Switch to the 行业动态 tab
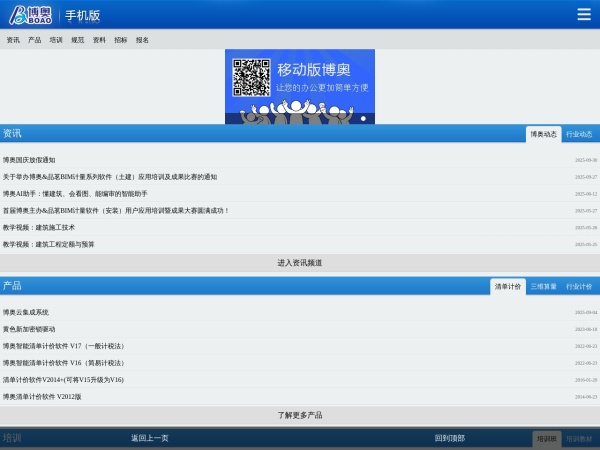This screenshot has height=450, width=600. click(x=579, y=134)
